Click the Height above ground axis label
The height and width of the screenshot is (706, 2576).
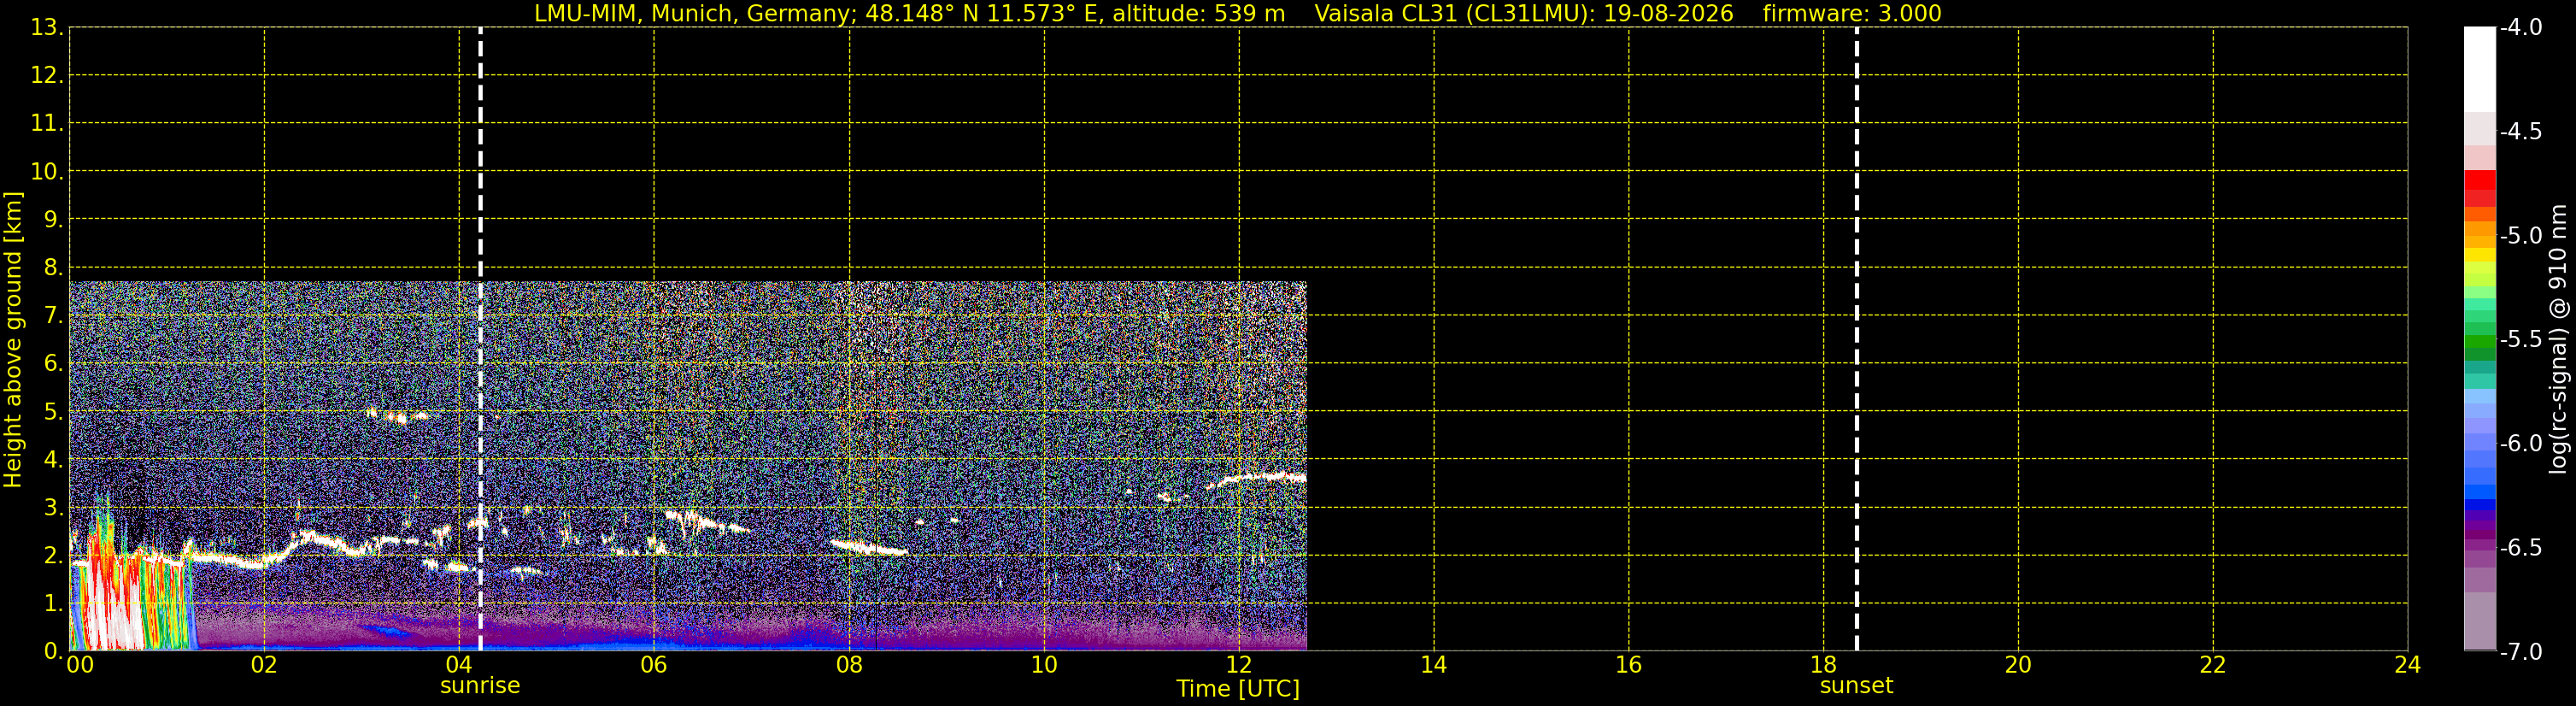[x=13, y=340]
